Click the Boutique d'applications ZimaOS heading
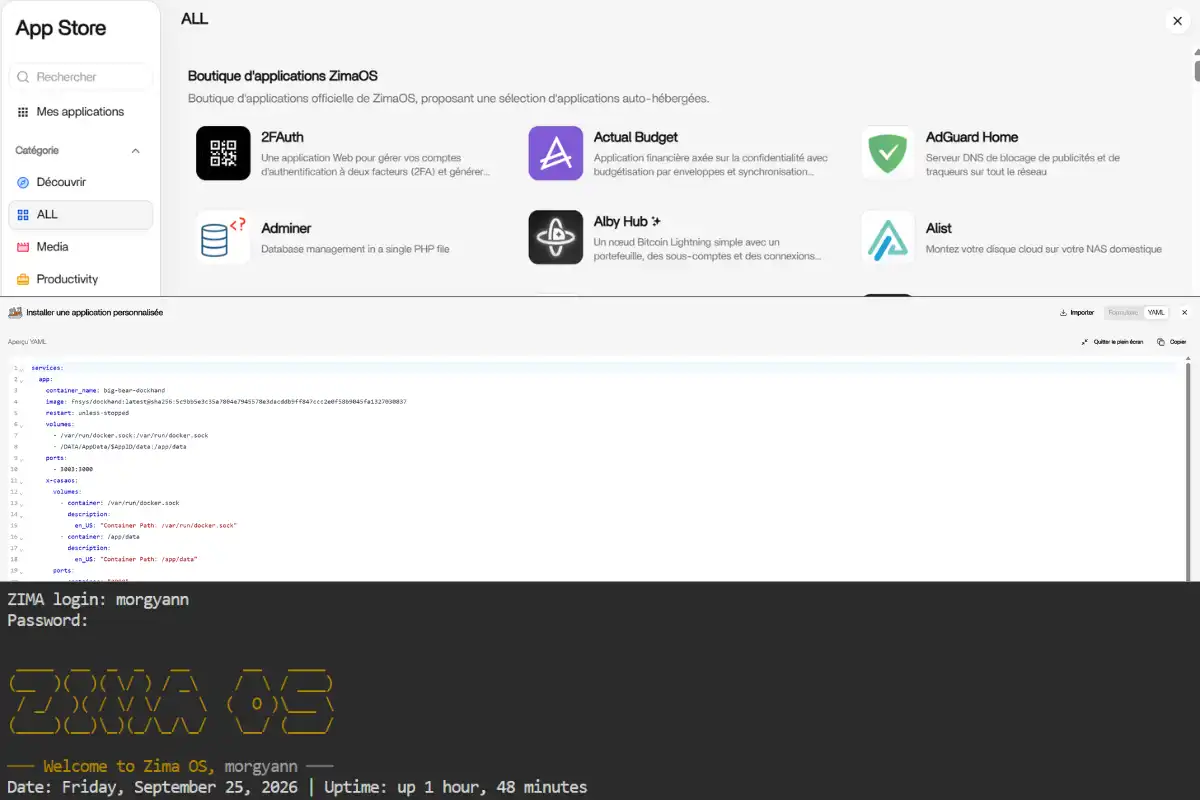Viewport: 1200px width, 800px height. pyautogui.click(x=283, y=76)
